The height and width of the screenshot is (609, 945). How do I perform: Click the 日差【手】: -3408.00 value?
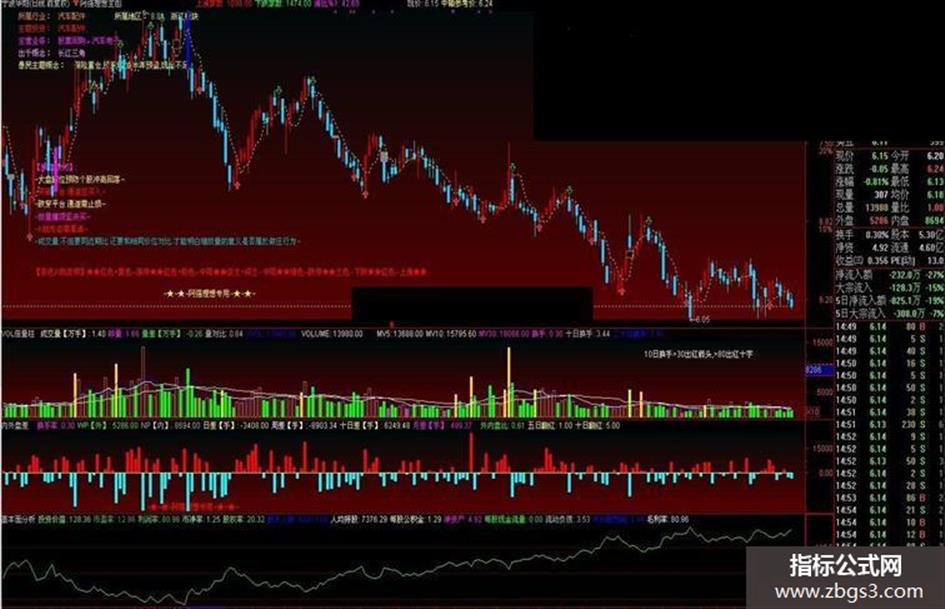(x=236, y=426)
